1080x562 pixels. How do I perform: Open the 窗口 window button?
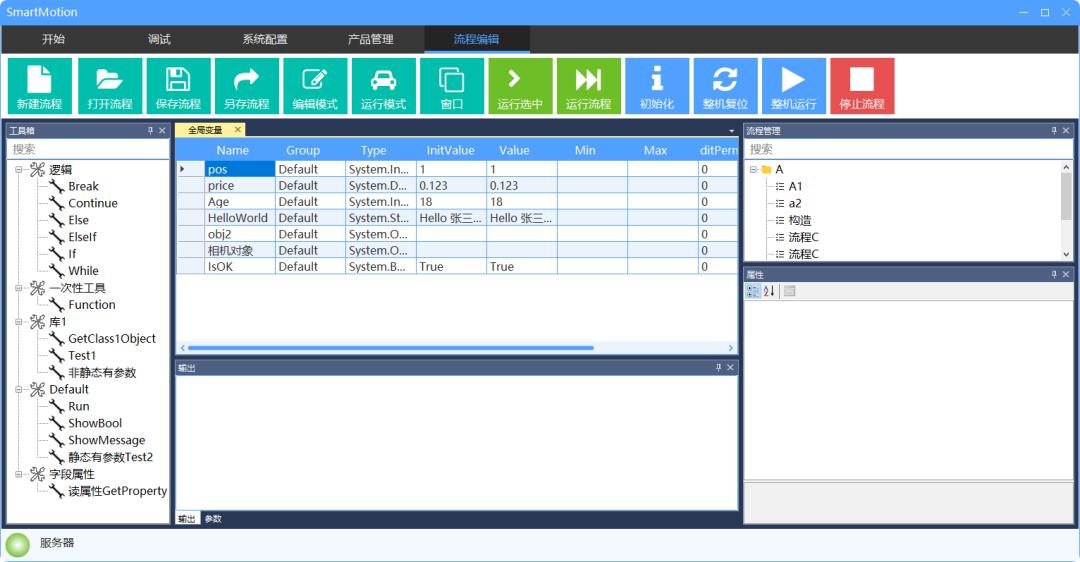(x=452, y=85)
